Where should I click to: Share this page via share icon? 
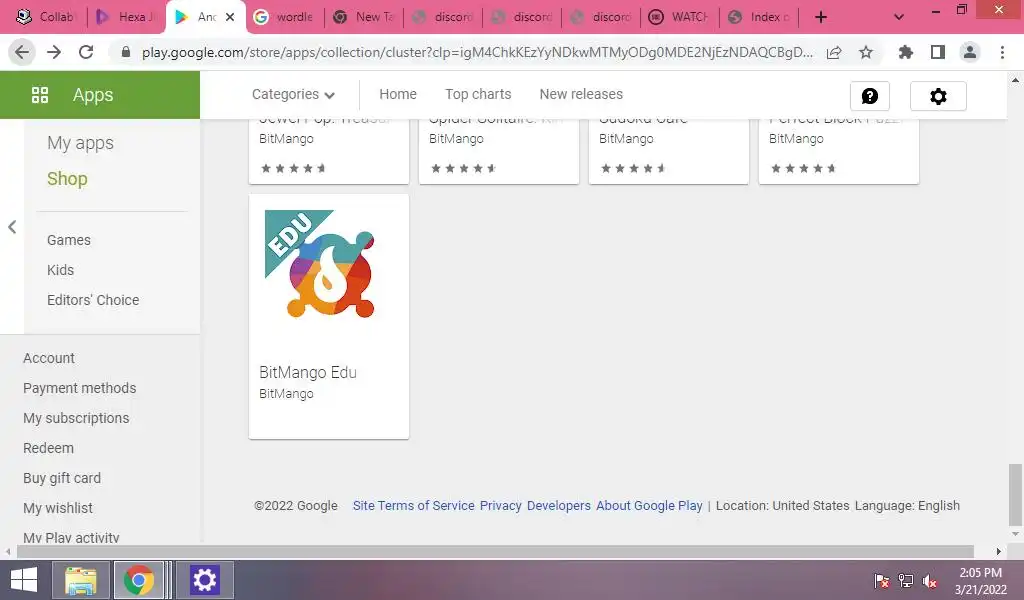834,52
